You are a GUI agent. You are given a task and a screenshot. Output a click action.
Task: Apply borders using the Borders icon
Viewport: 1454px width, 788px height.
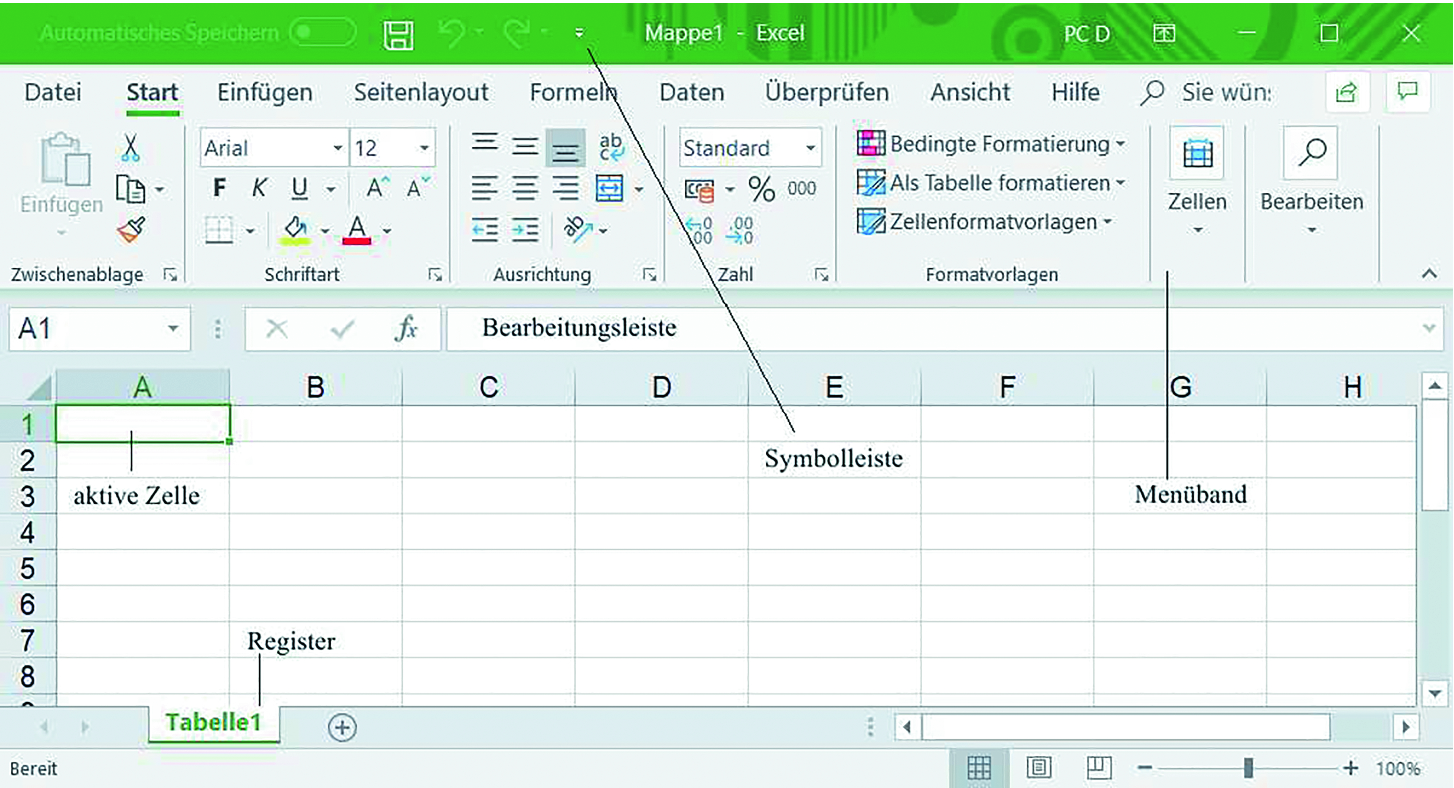click(x=219, y=231)
